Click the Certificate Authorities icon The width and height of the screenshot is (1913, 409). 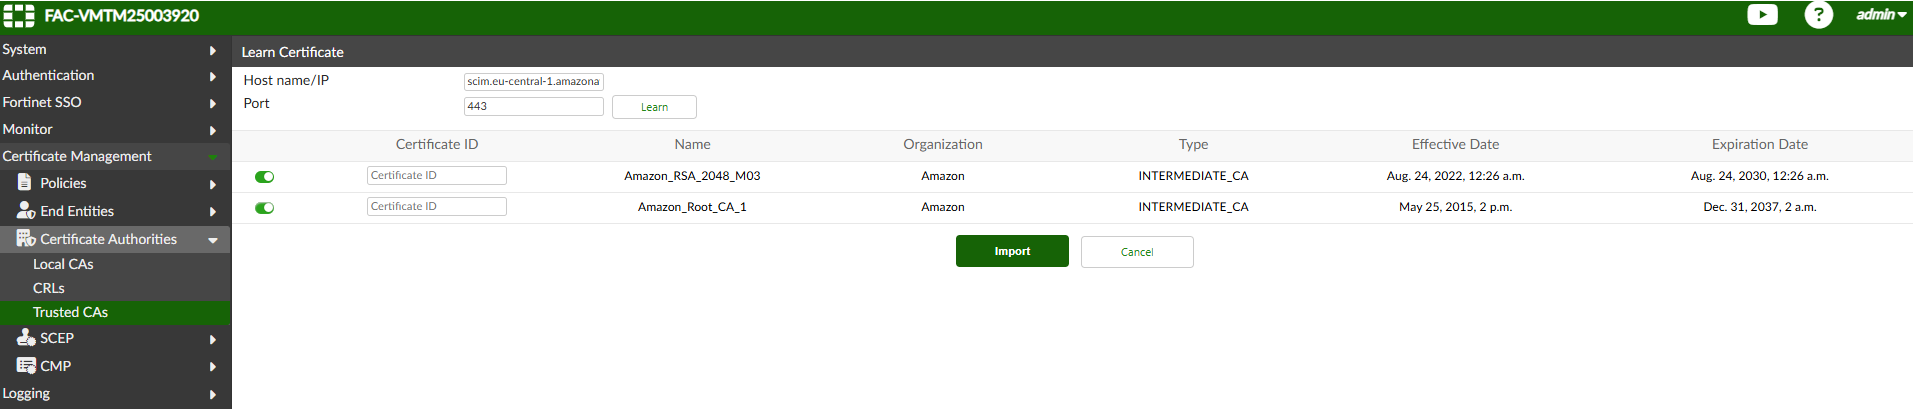click(x=26, y=238)
